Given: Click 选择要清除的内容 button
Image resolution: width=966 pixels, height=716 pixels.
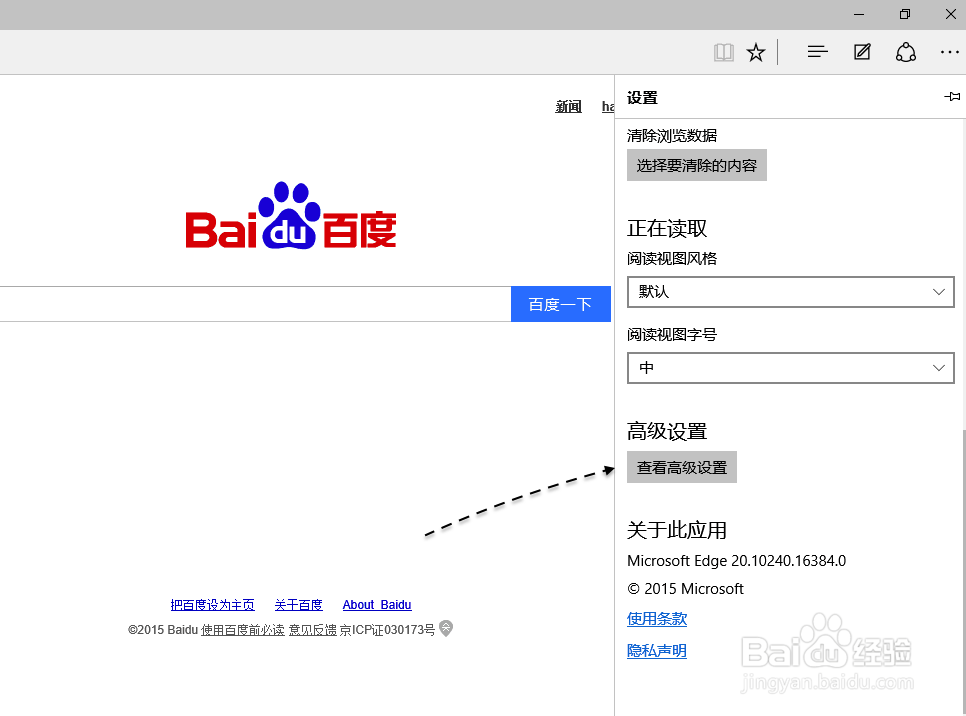Looking at the screenshot, I should coord(697,165).
